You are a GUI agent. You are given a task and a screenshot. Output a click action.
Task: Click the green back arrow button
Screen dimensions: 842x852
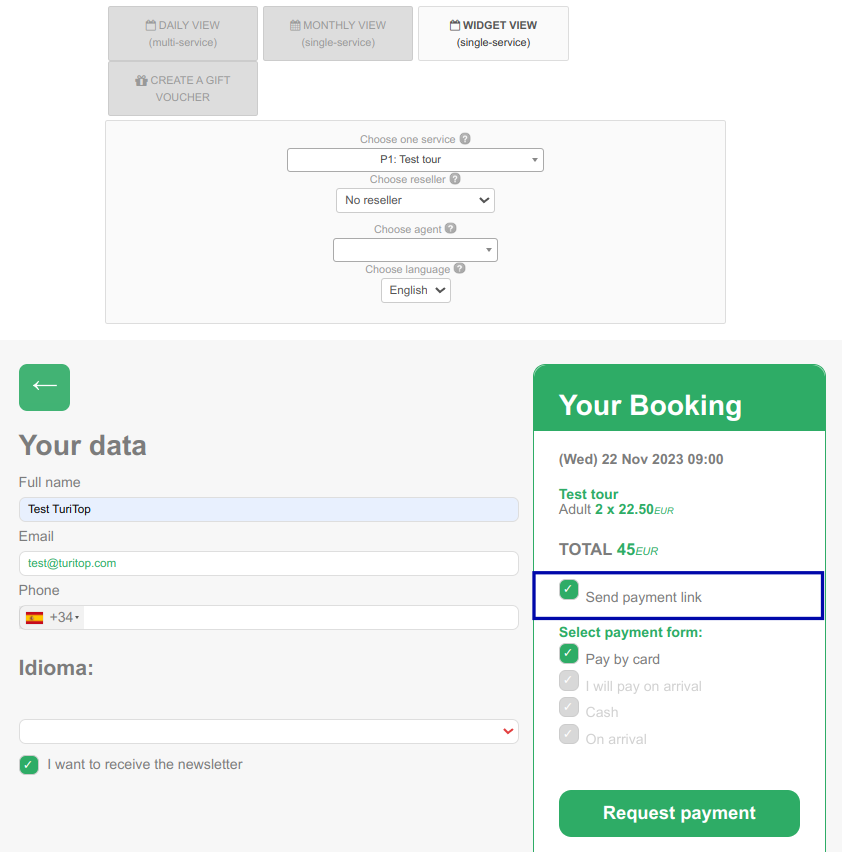[x=45, y=387]
